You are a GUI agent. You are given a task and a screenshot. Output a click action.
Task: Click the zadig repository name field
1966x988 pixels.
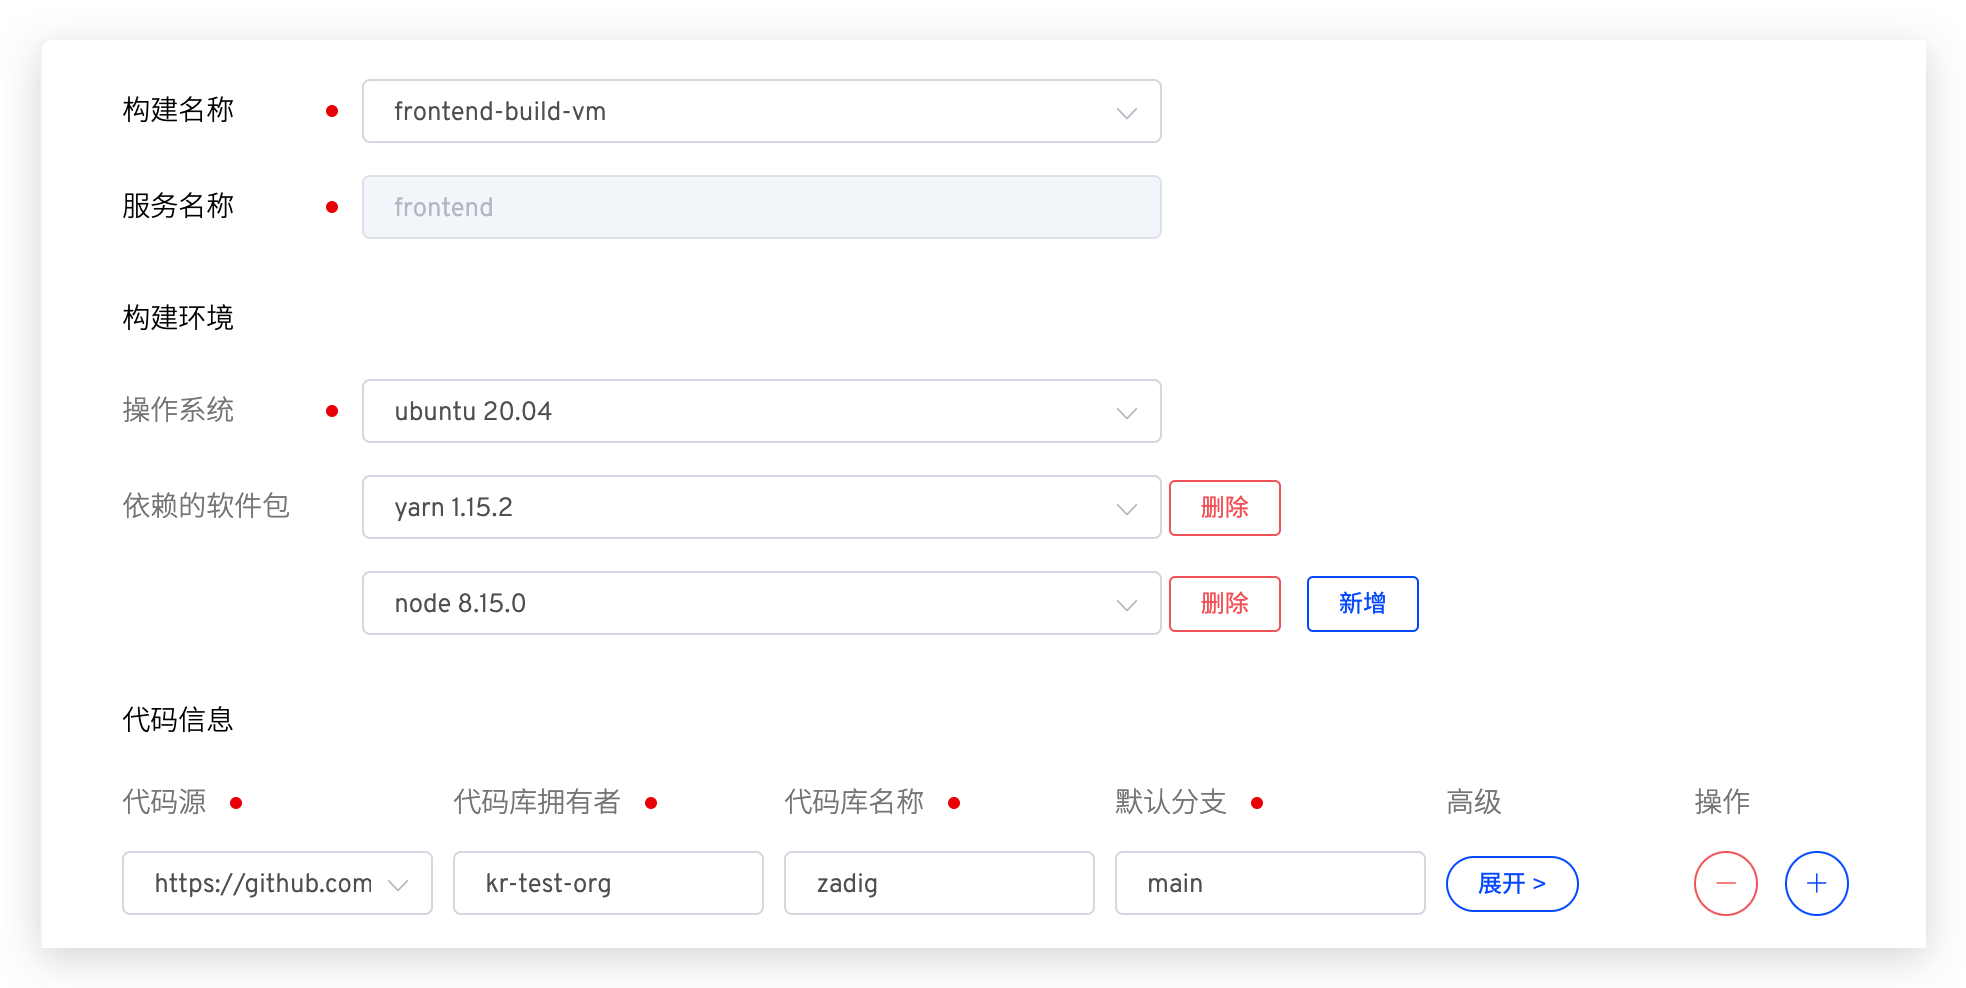938,883
